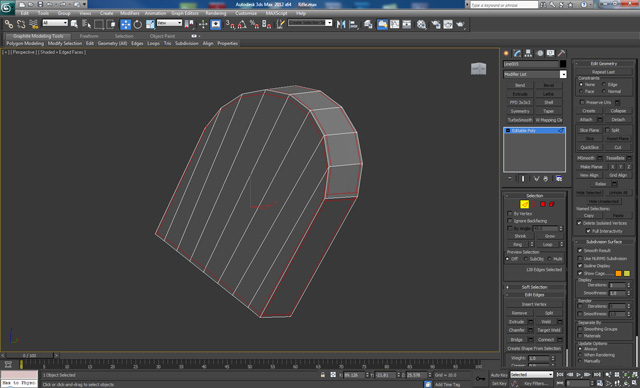Apply the TurboSmooth modifier button
Screen dimensions: 640x388
click(520, 120)
